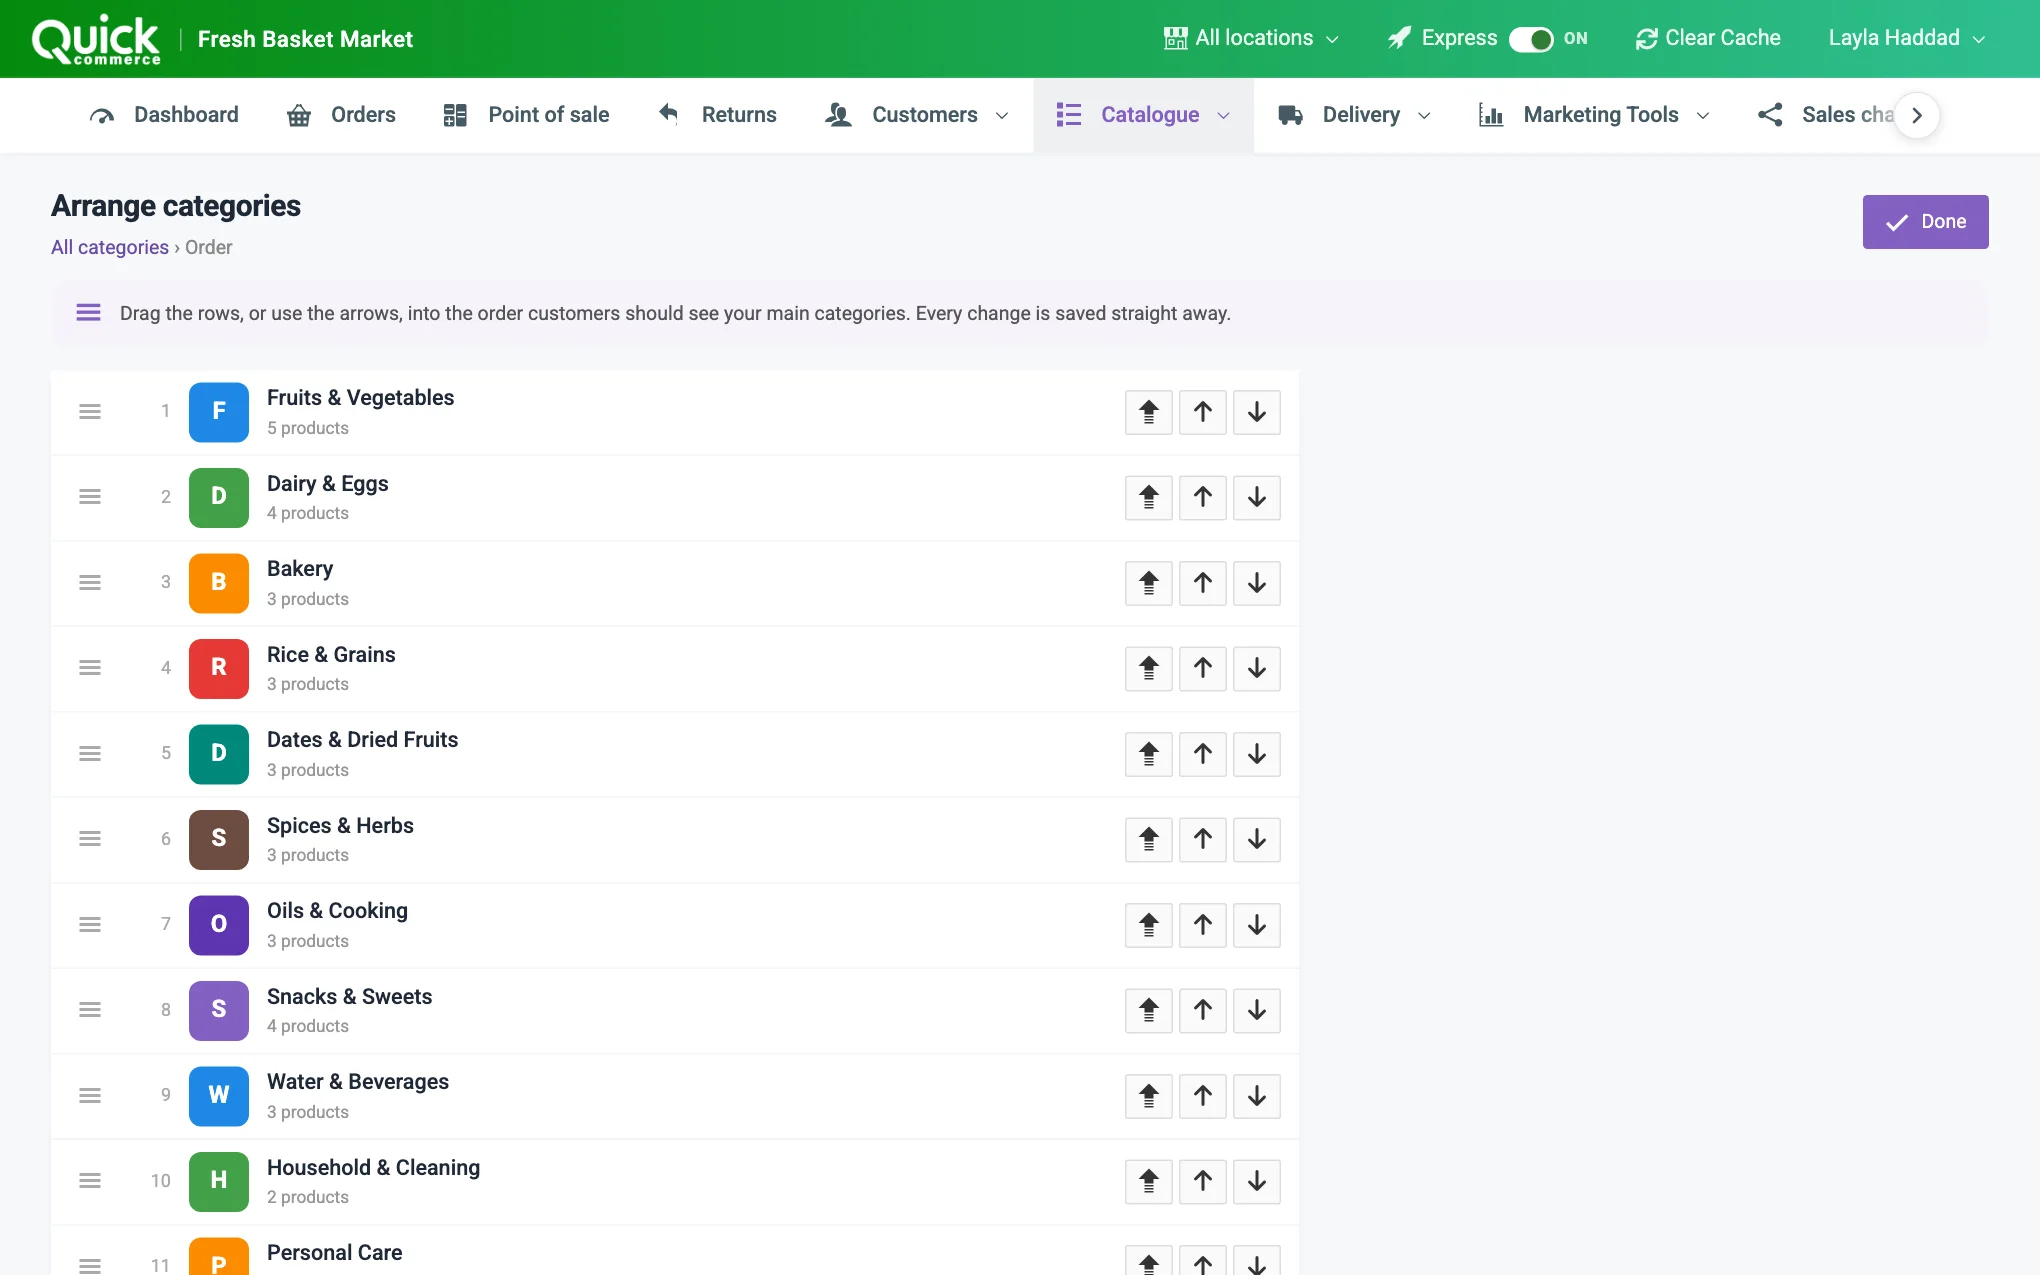Click the blue F category swatch
Screen dimensions: 2040x1275
click(x=219, y=412)
